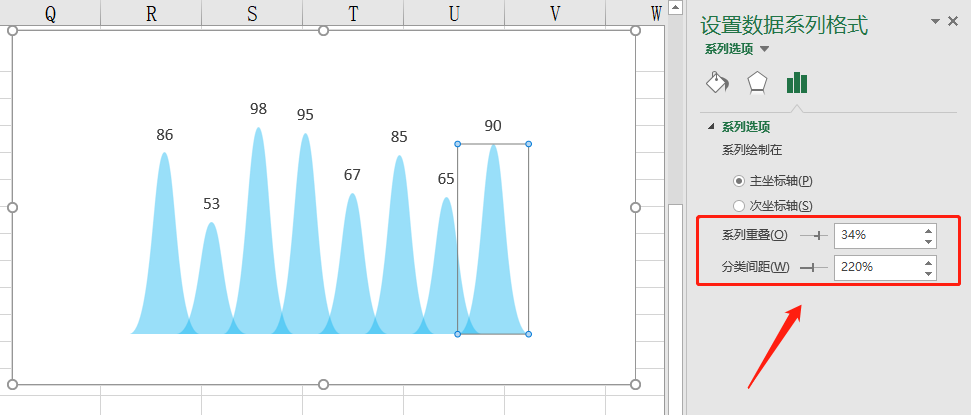
Task: Select the 次坐标轴 radio button
Action: click(x=739, y=206)
